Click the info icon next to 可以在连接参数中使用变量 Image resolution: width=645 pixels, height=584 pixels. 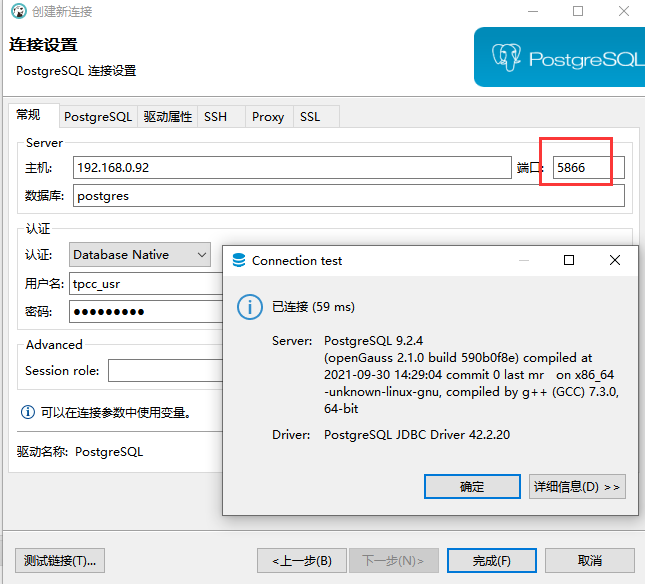pos(28,412)
